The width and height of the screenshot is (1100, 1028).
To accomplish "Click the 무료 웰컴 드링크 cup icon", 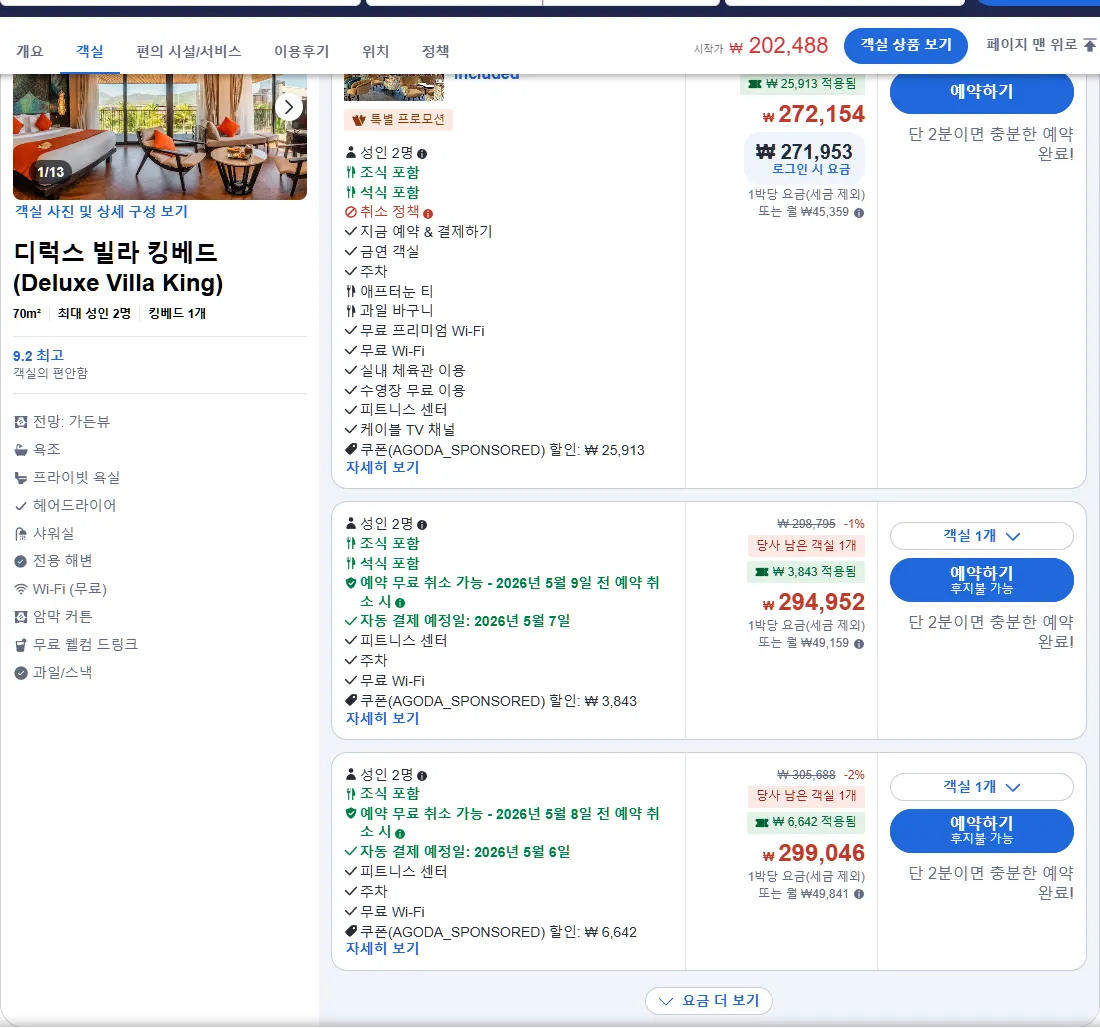I will (x=21, y=645).
